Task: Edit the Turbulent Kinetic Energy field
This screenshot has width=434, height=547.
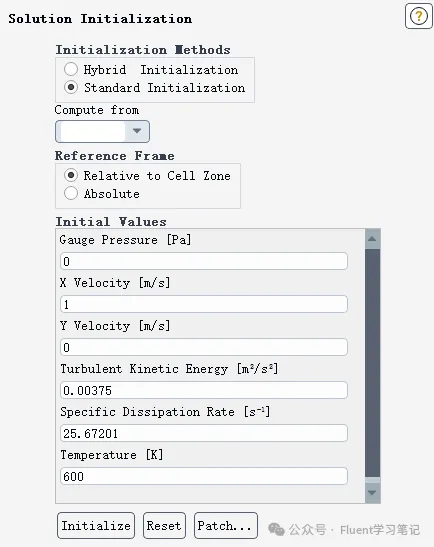Action: point(204,390)
